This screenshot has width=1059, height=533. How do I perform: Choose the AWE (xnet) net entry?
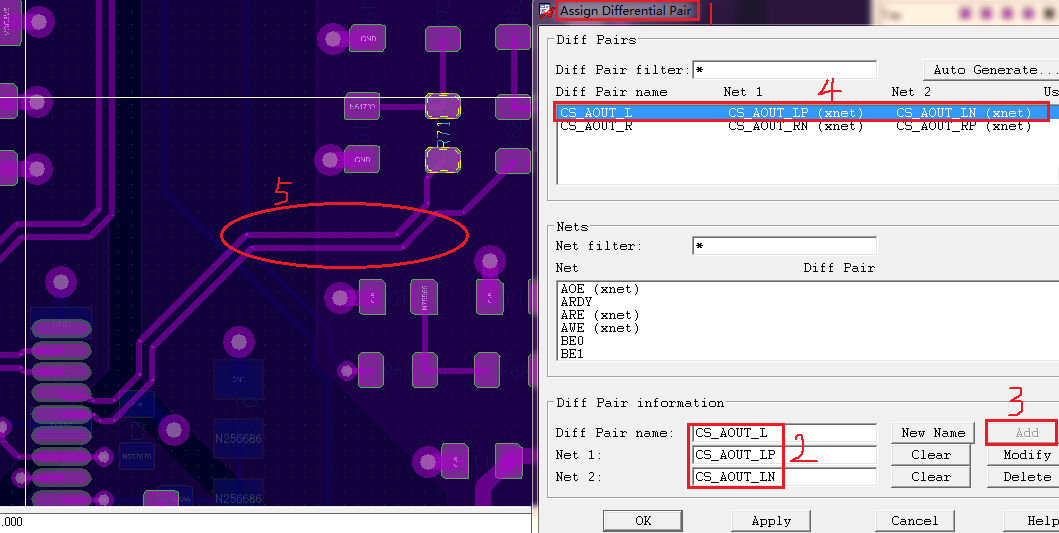tap(599, 328)
